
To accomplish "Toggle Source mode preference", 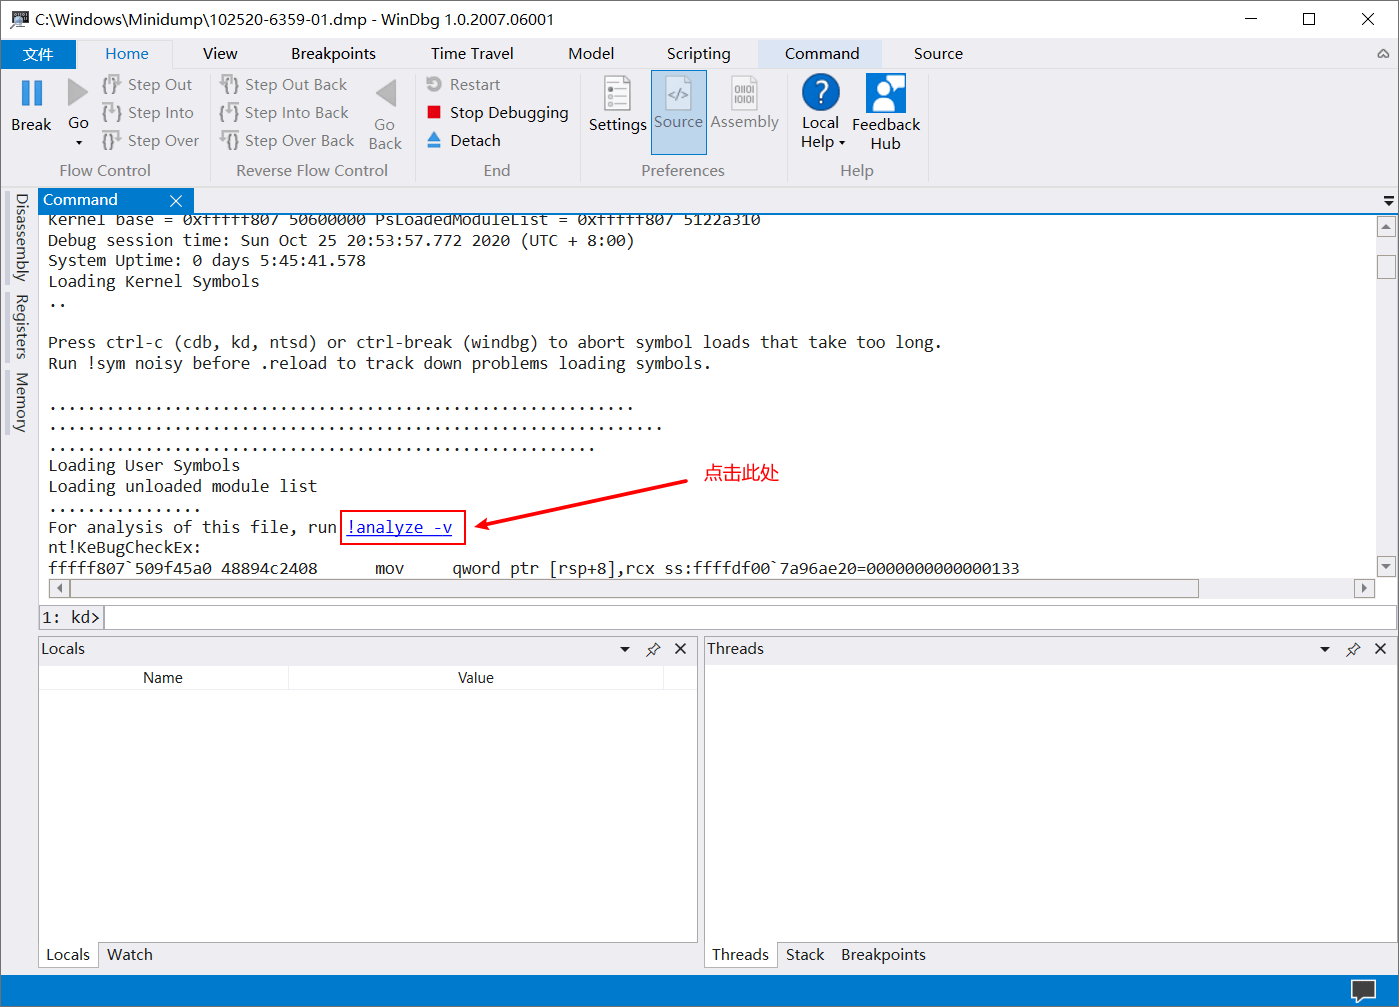I will (678, 112).
